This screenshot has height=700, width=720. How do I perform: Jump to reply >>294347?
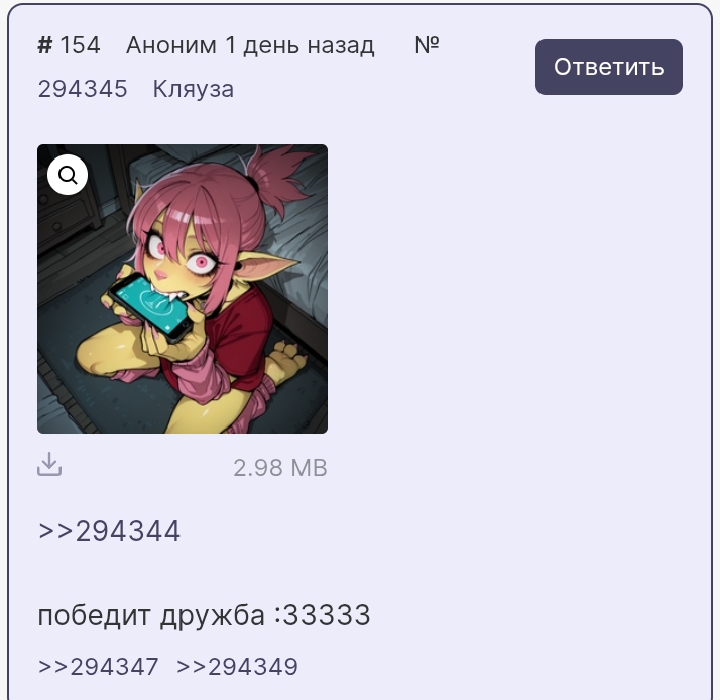pos(98,667)
